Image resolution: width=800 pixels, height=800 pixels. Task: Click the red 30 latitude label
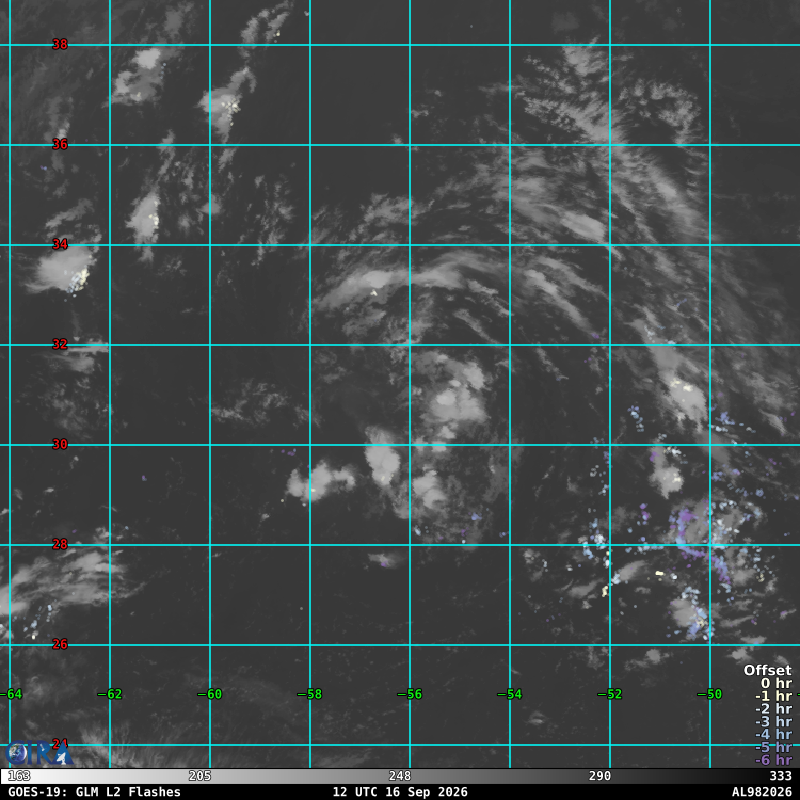click(x=60, y=444)
